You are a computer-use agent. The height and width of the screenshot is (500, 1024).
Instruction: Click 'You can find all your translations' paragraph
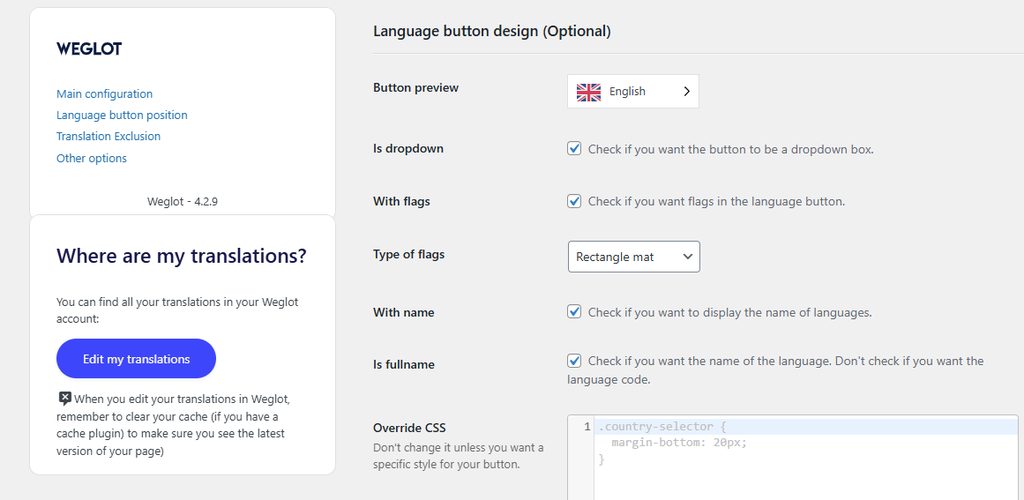pyautogui.click(x=177, y=311)
